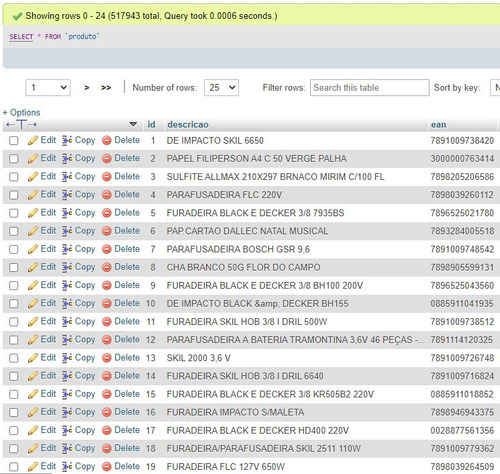Click ean value 7898039264509
Screen dimensions: 500x474
462,467
